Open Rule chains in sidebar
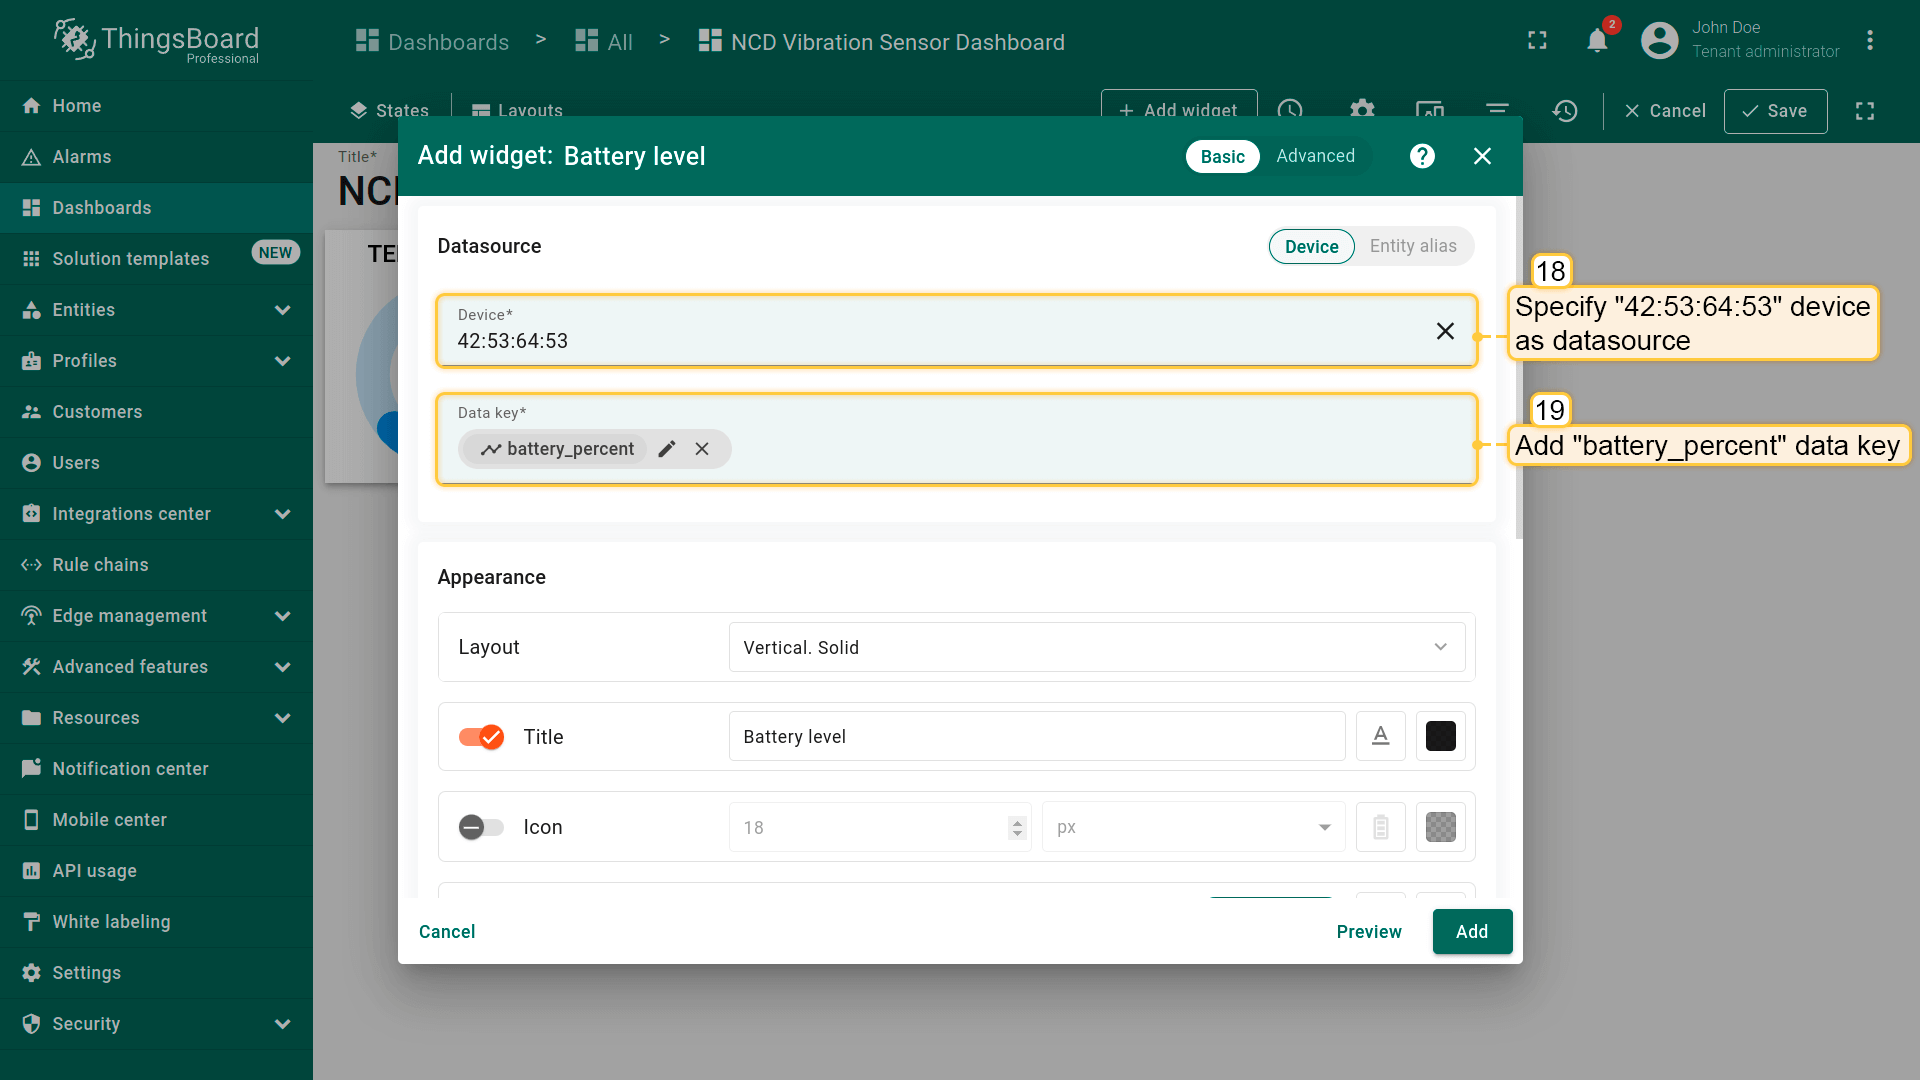Screen dimensions: 1920x1080 (100, 565)
